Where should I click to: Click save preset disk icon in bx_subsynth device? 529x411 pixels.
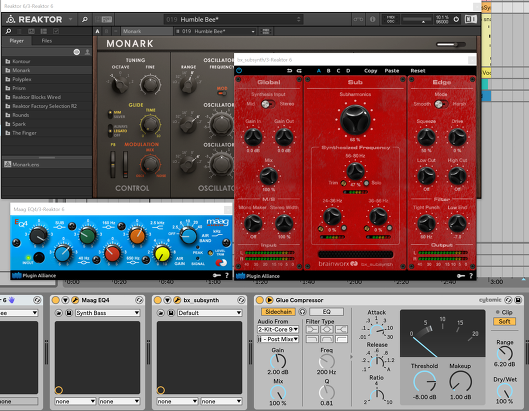coord(171,313)
